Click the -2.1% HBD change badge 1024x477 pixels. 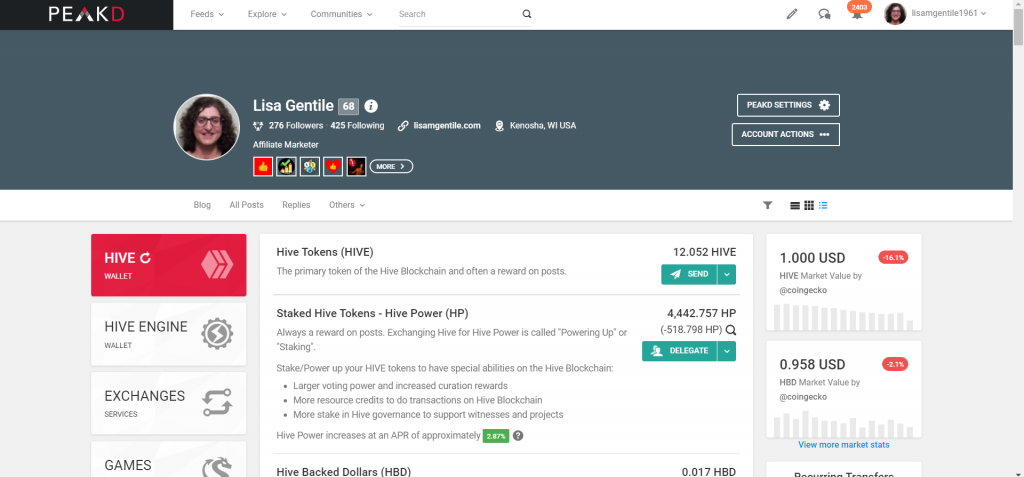tap(895, 364)
